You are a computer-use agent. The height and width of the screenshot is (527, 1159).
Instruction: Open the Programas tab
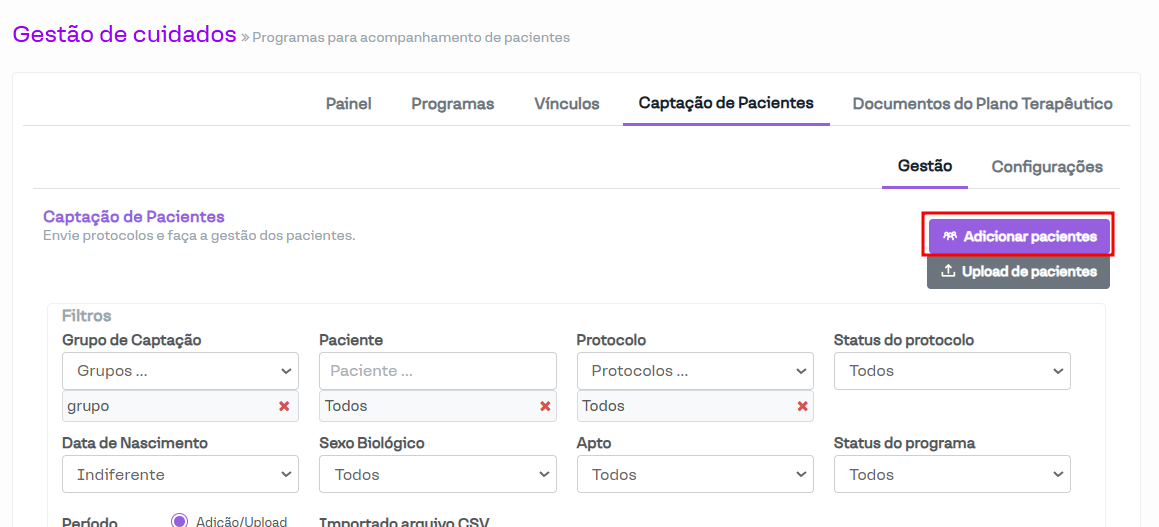pyautogui.click(x=452, y=104)
